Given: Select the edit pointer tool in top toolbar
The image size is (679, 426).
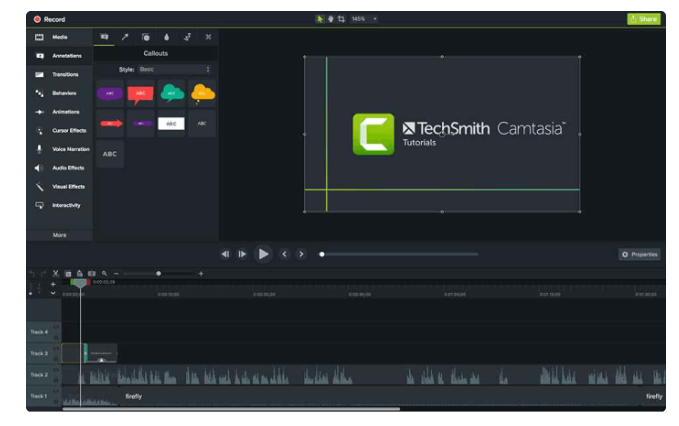Looking at the screenshot, I should pyautogui.click(x=320, y=19).
